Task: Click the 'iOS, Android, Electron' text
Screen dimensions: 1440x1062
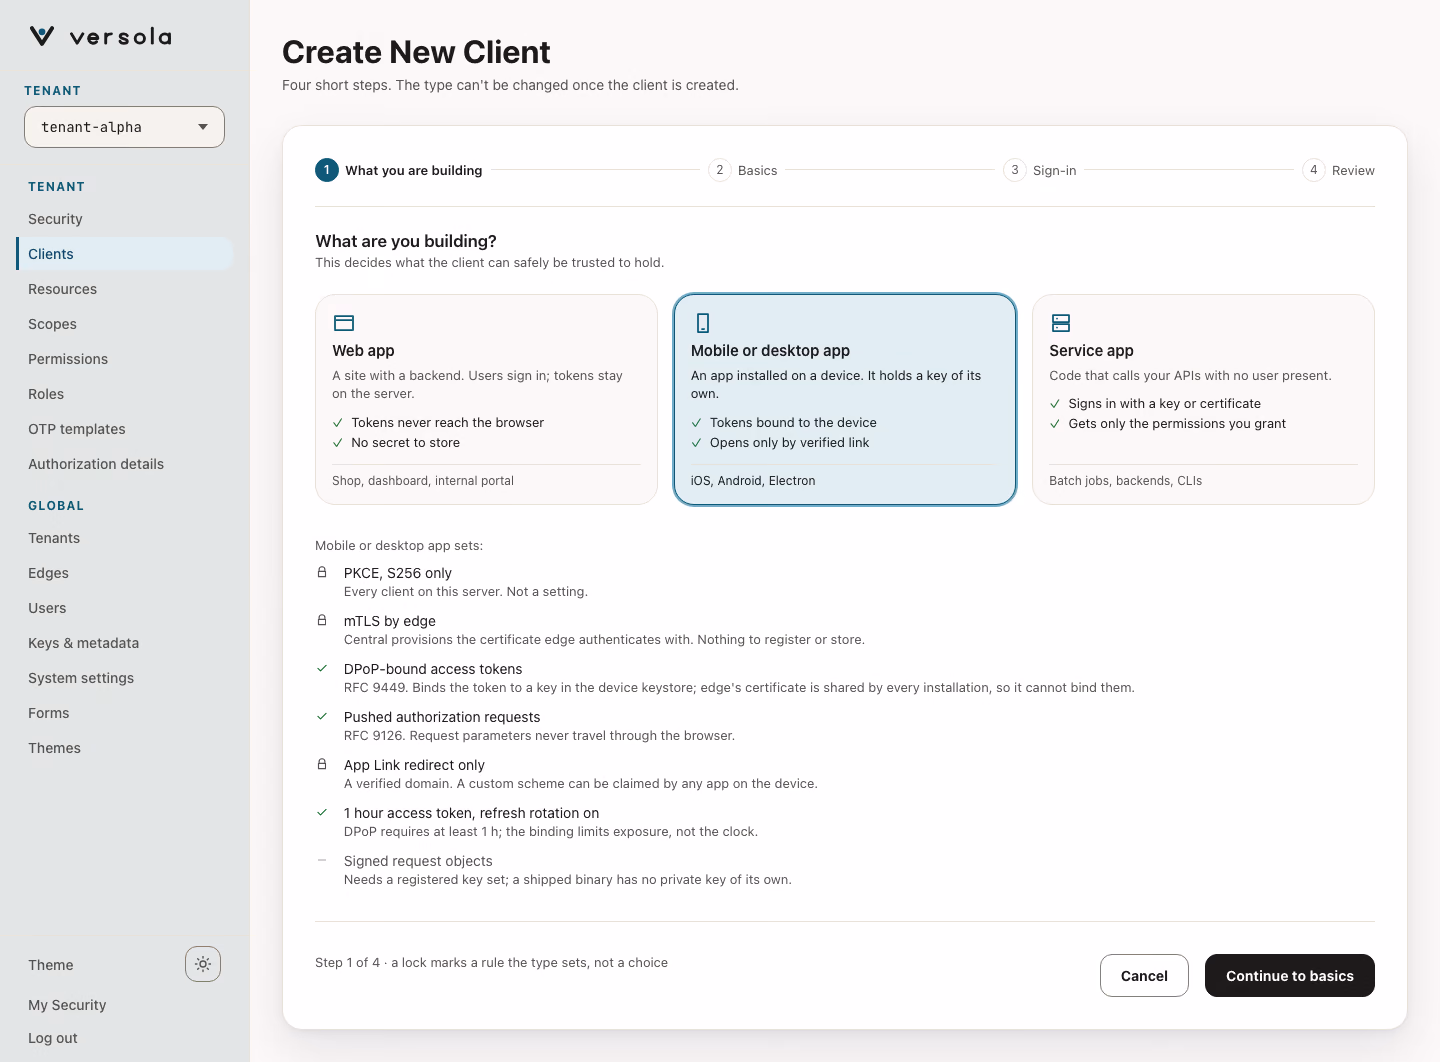Action: (753, 481)
